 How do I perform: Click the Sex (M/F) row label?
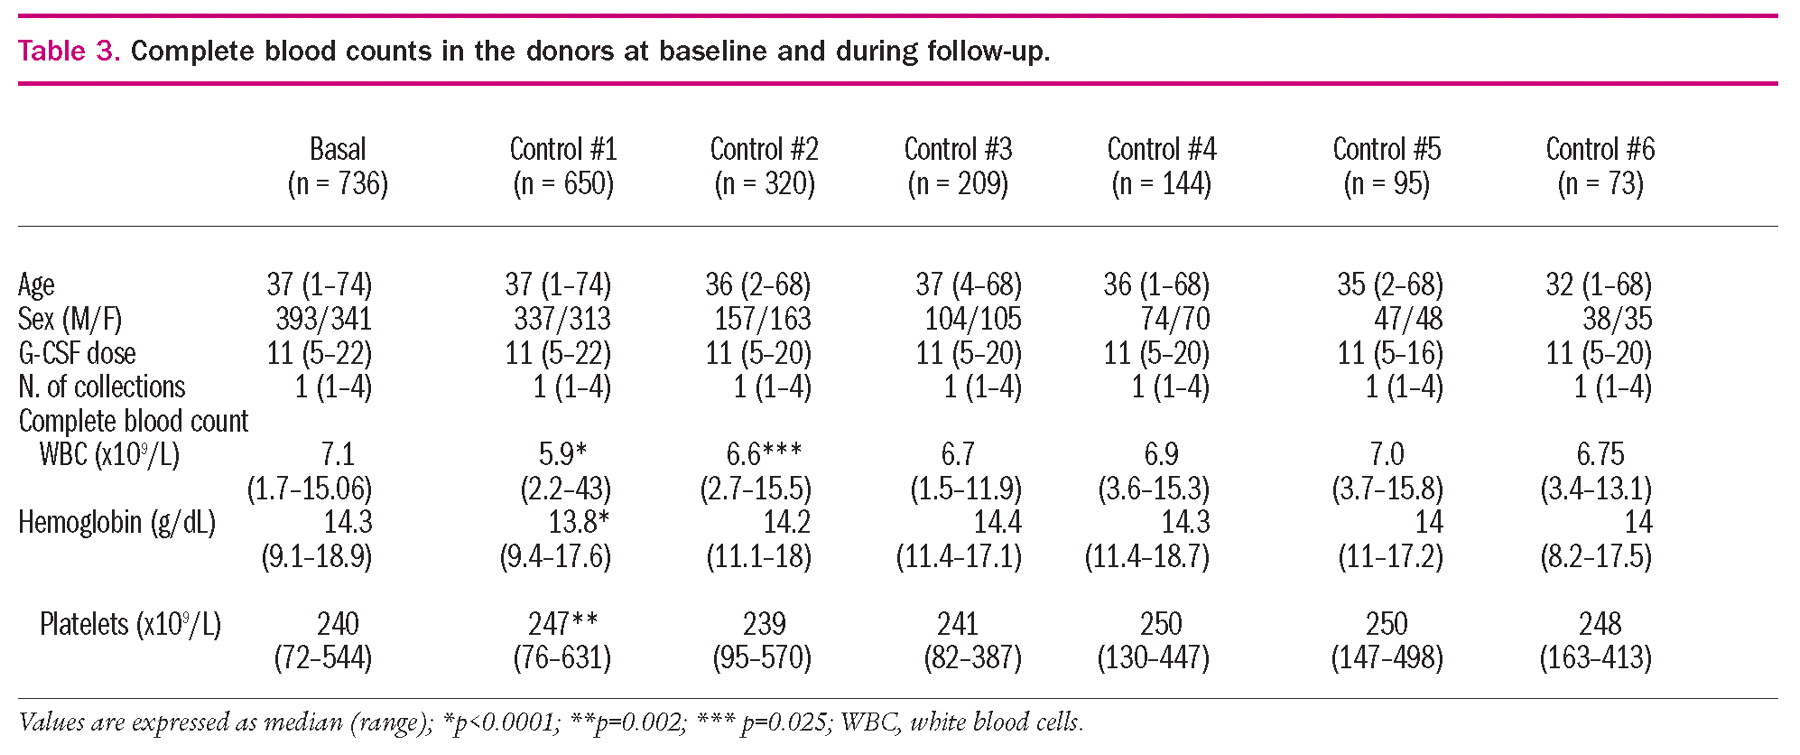point(70,320)
